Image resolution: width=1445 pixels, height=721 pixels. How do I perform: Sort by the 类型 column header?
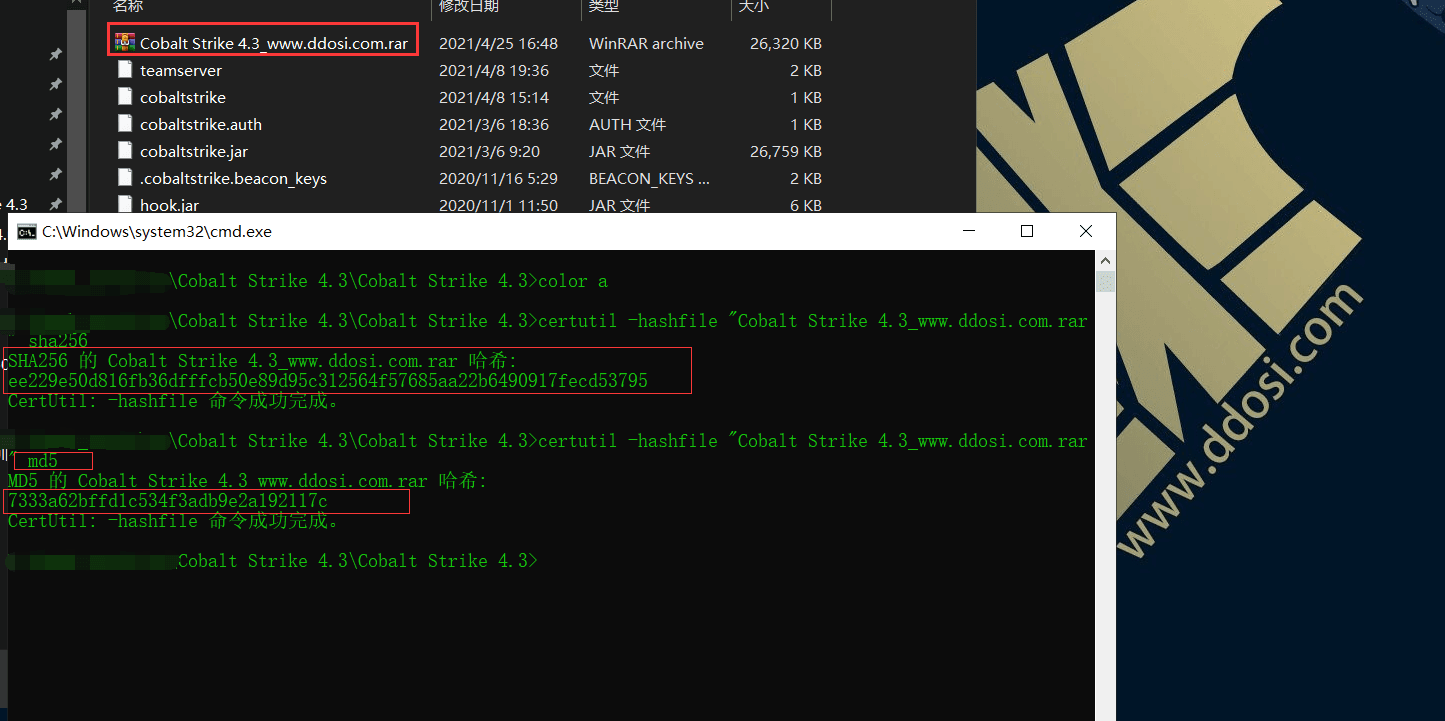[604, 7]
